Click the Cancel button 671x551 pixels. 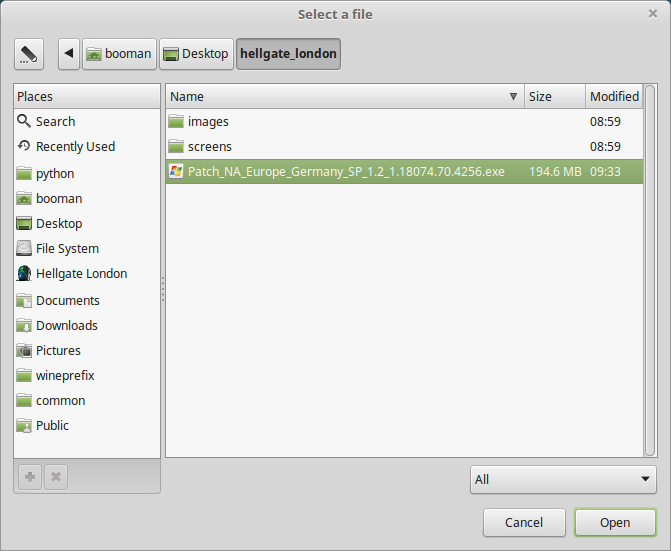(x=524, y=522)
